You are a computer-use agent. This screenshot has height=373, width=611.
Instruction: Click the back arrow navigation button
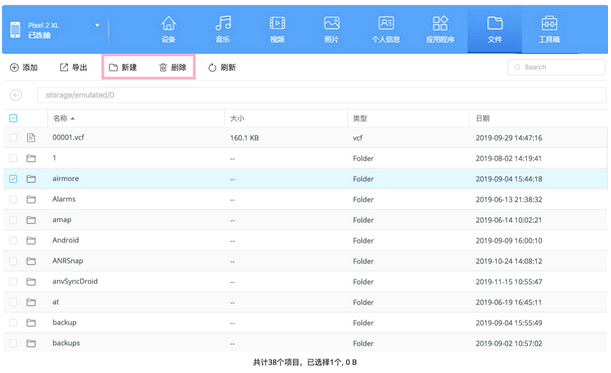click(16, 95)
